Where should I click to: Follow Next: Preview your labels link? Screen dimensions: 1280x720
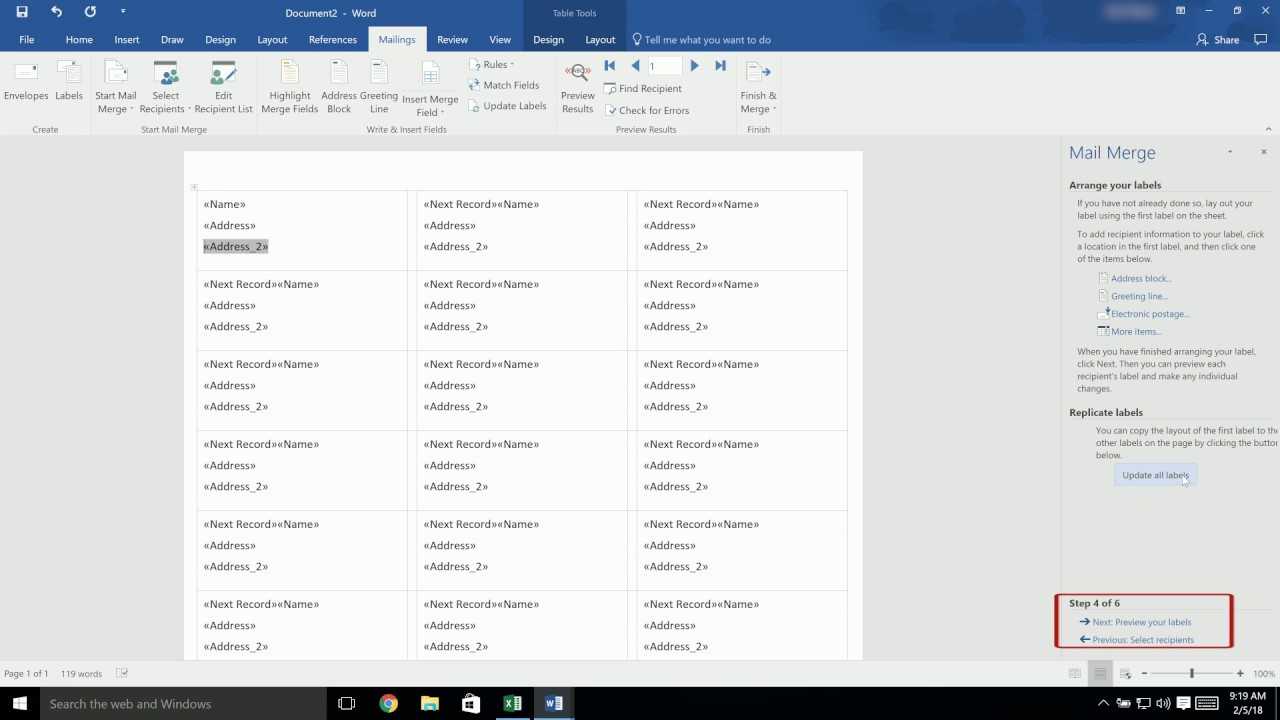[1140, 621]
